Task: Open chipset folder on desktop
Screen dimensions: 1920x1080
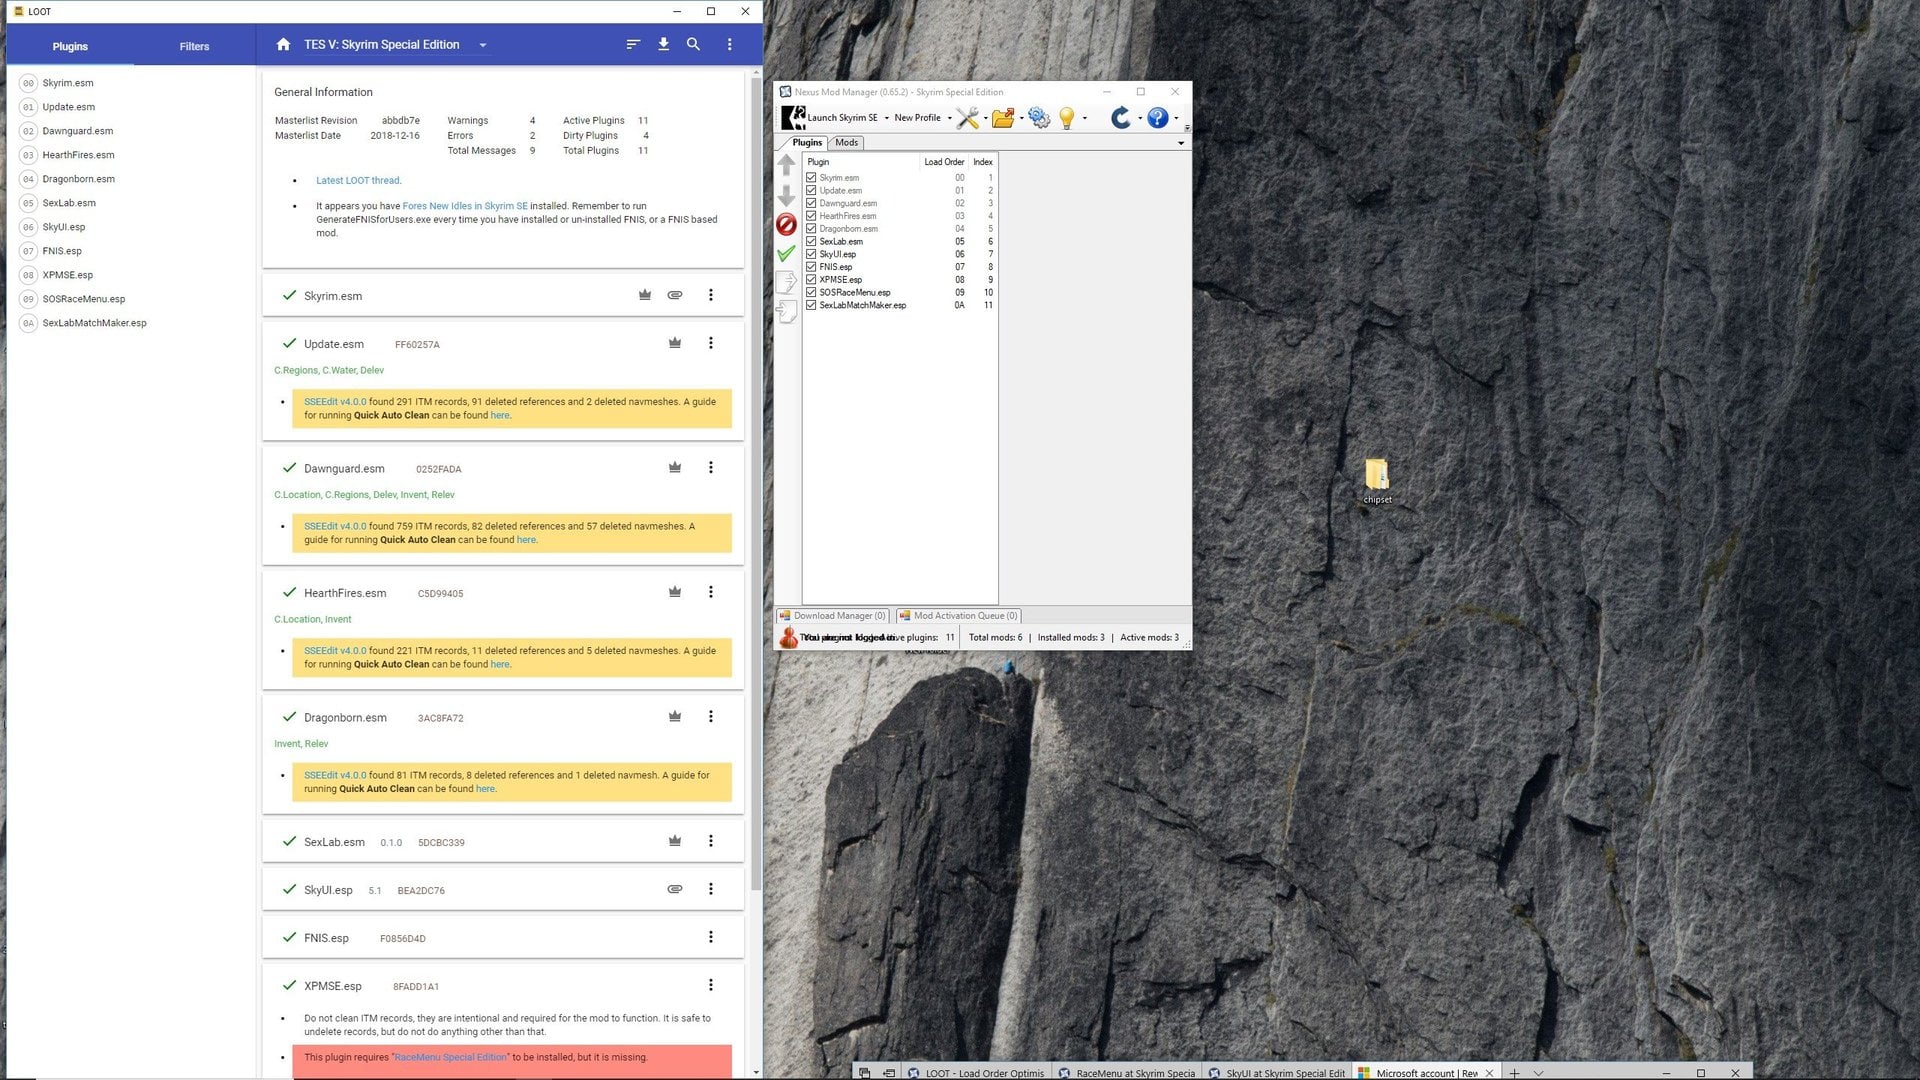Action: click(1377, 481)
